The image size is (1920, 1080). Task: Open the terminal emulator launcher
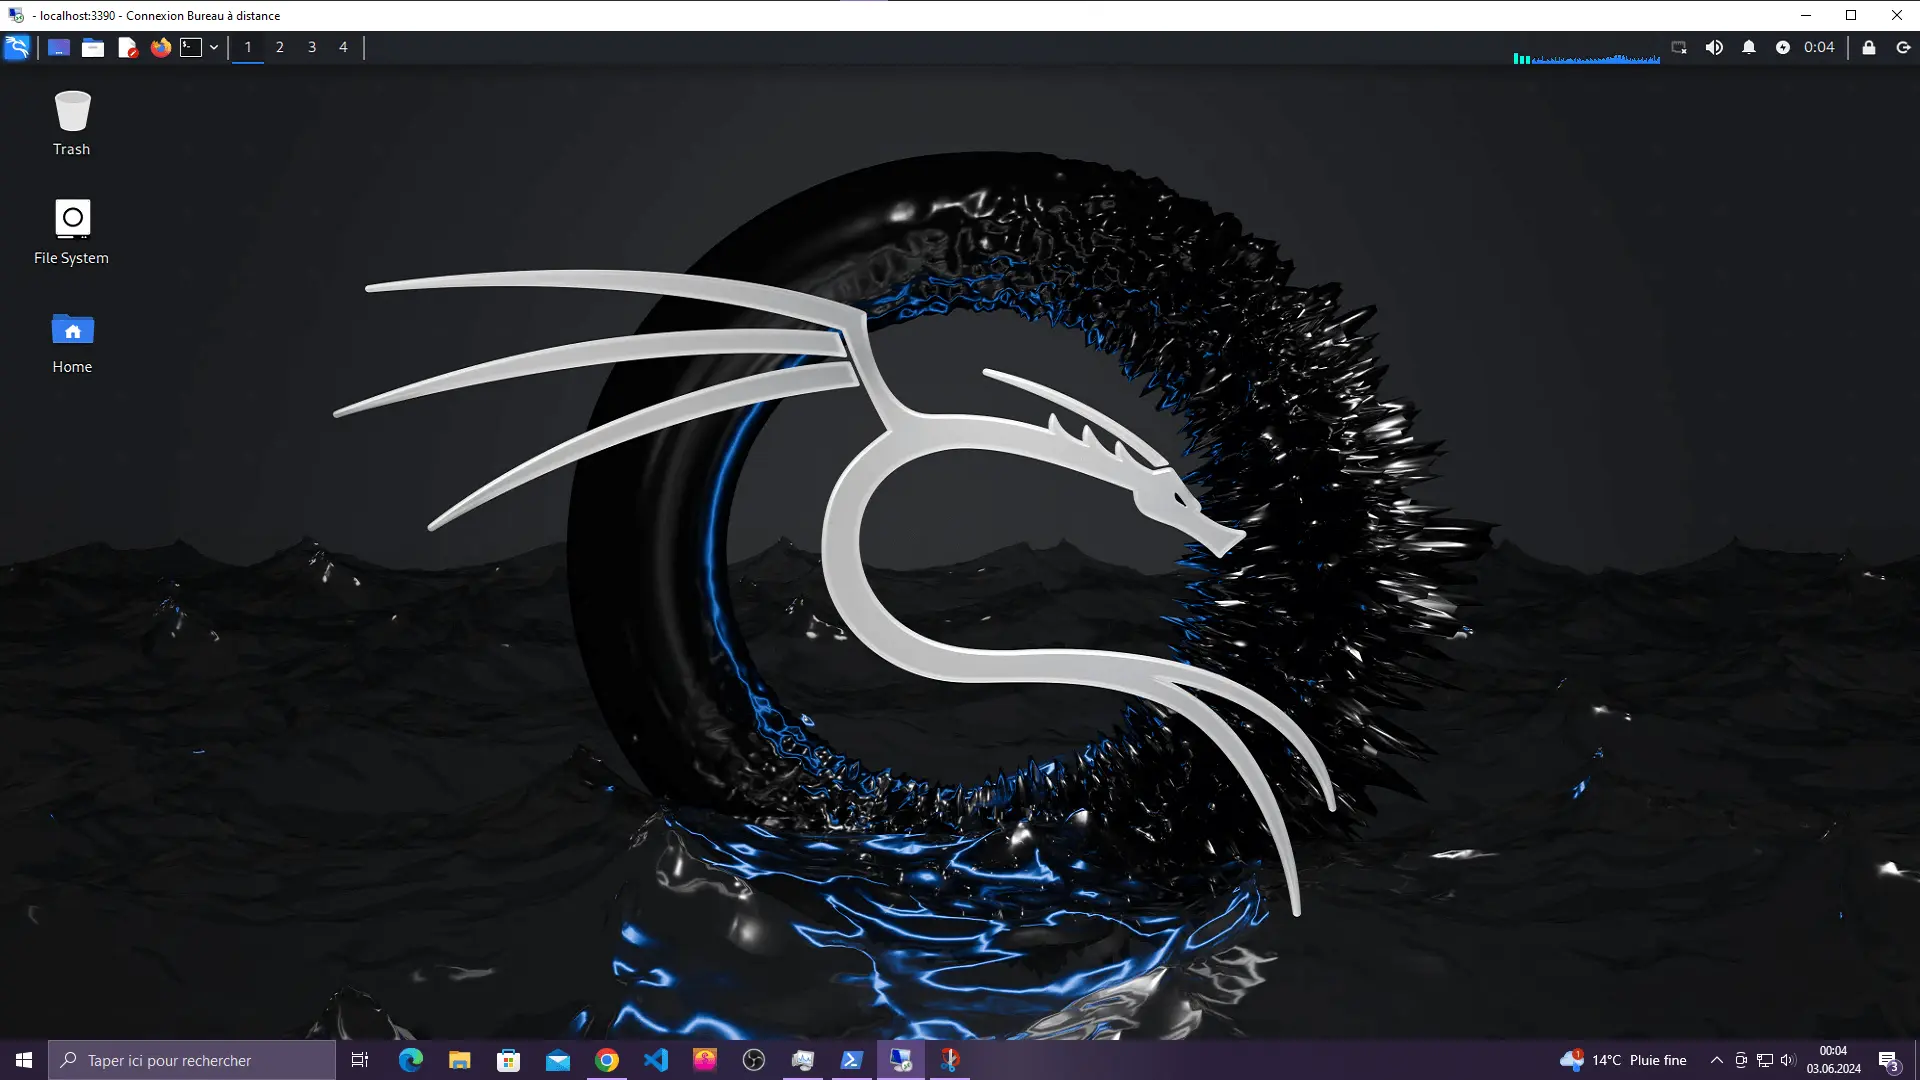pyautogui.click(x=191, y=47)
